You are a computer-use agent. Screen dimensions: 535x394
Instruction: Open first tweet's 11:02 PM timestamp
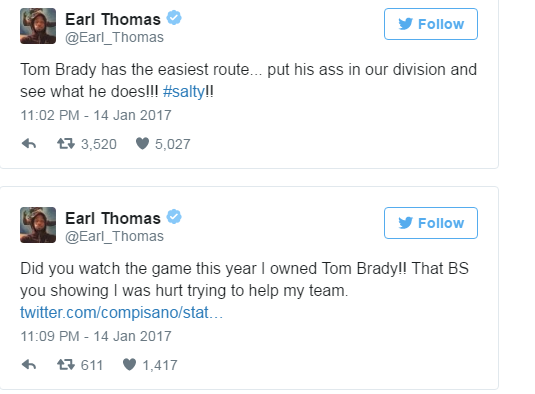coord(96,115)
